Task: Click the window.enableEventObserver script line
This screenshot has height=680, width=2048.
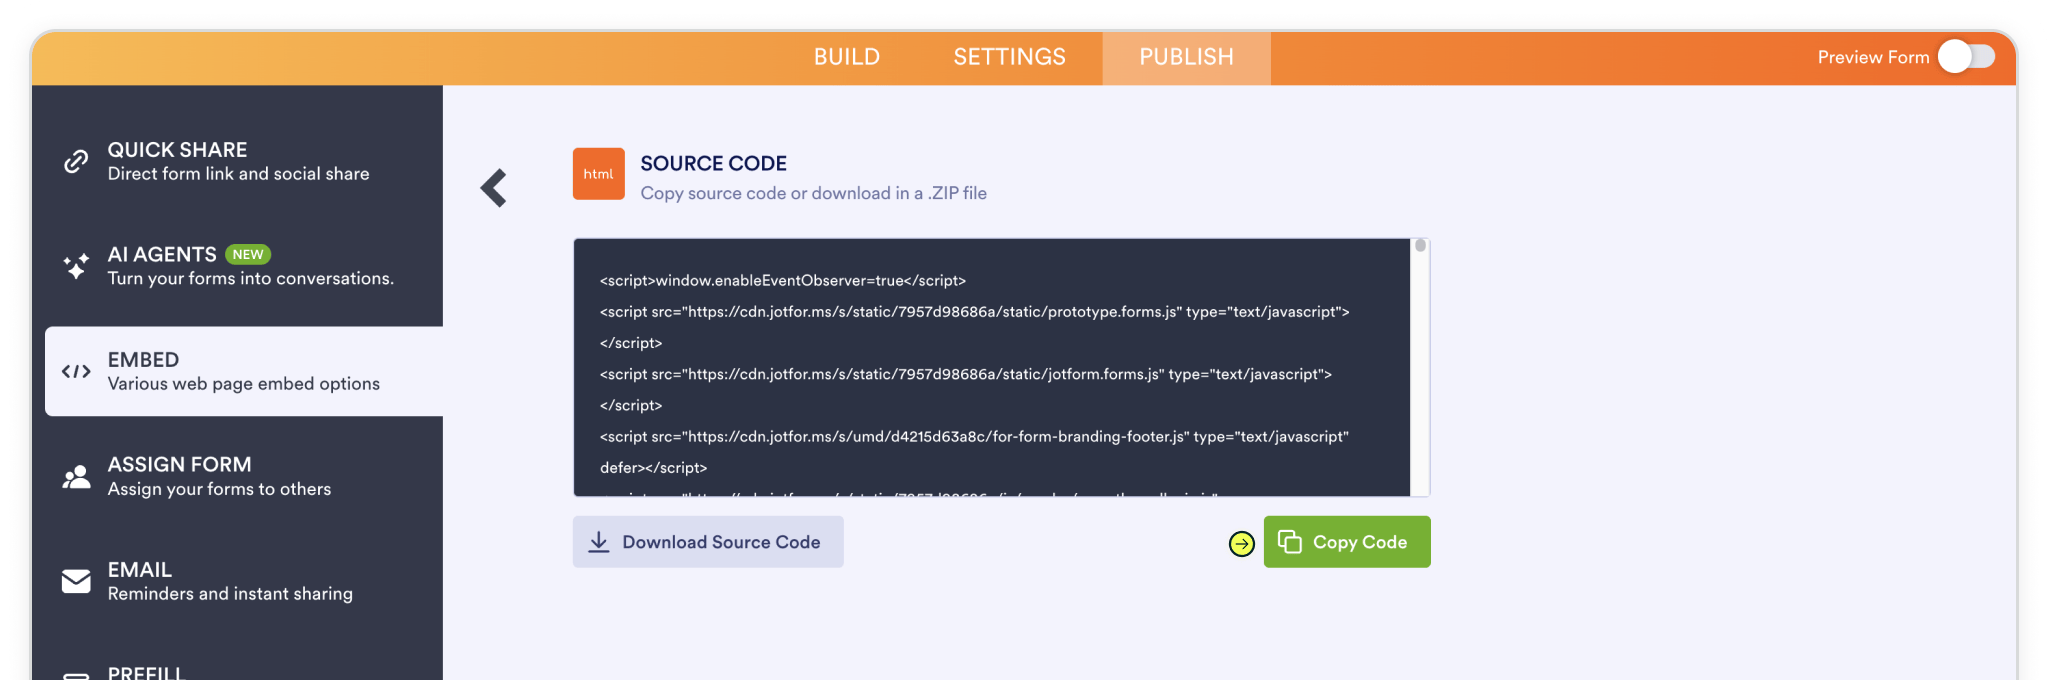Action: click(x=783, y=281)
